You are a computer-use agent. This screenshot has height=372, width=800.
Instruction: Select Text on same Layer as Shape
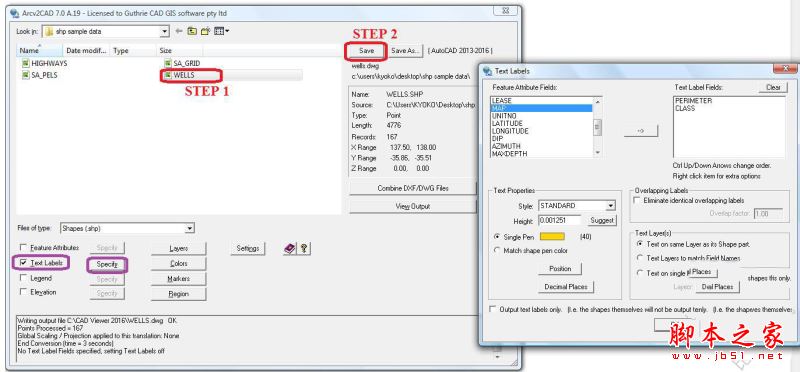point(640,244)
